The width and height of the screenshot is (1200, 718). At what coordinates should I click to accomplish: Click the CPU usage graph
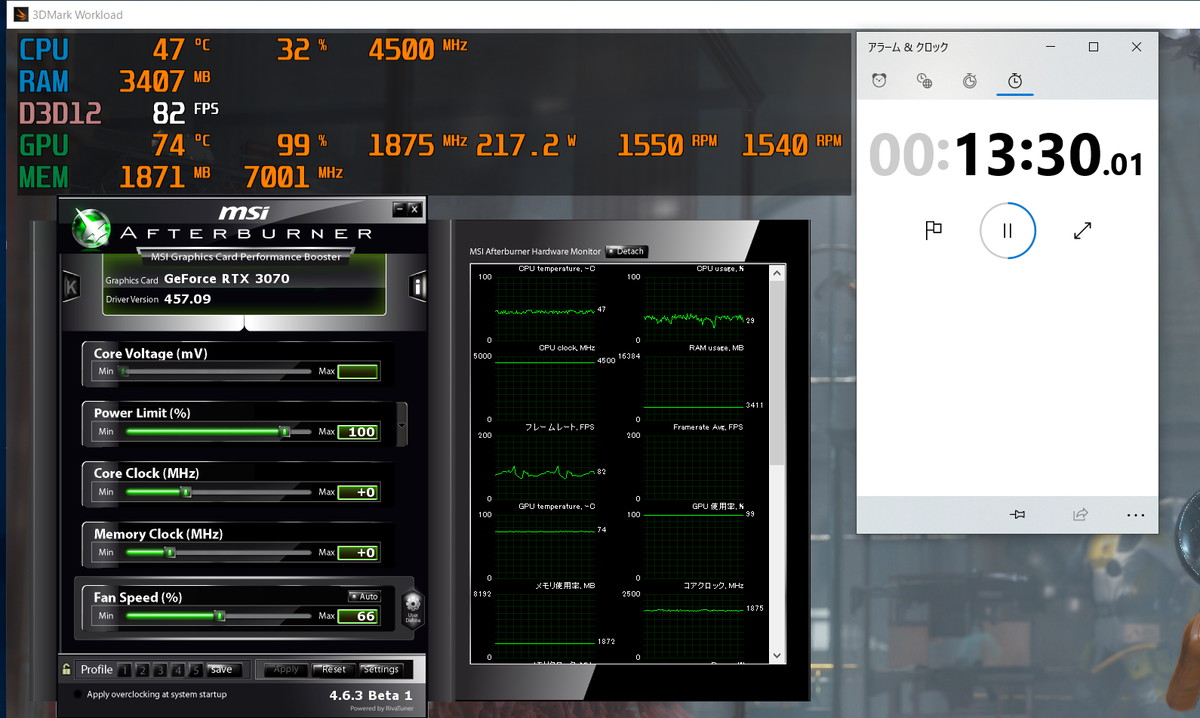click(695, 311)
